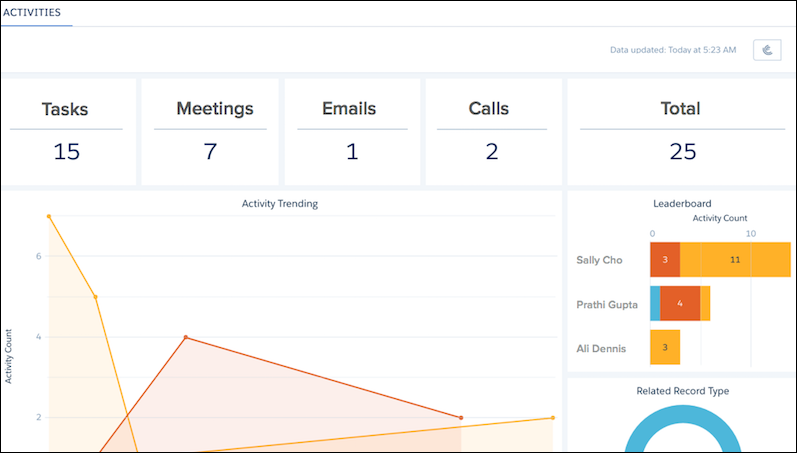
Task: Click the Leaderboard Activity Count axis label
Action: (x=720, y=218)
